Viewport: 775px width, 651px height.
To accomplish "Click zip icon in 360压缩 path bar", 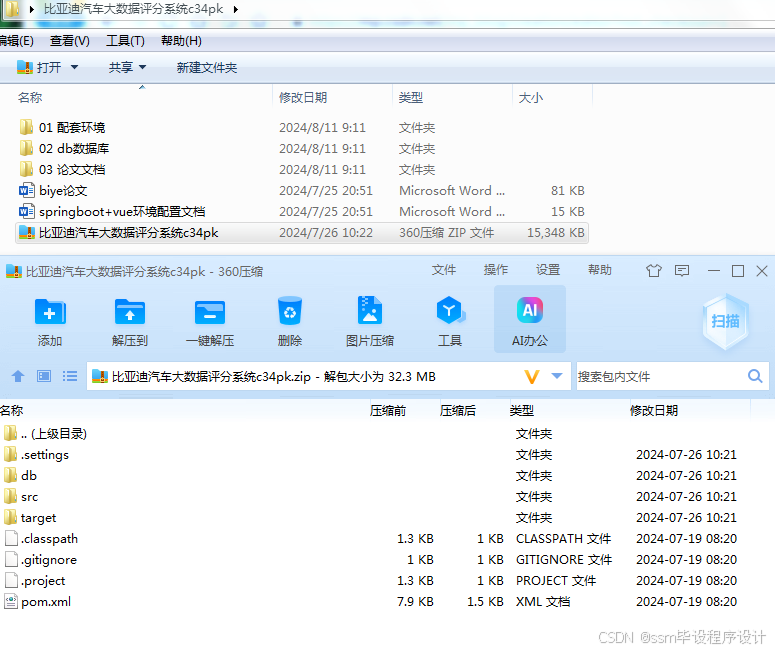I will 100,377.
